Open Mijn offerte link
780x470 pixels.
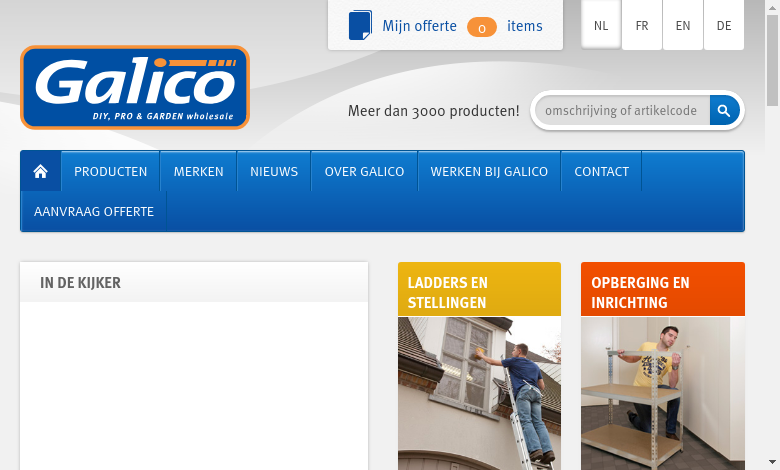[419, 26]
